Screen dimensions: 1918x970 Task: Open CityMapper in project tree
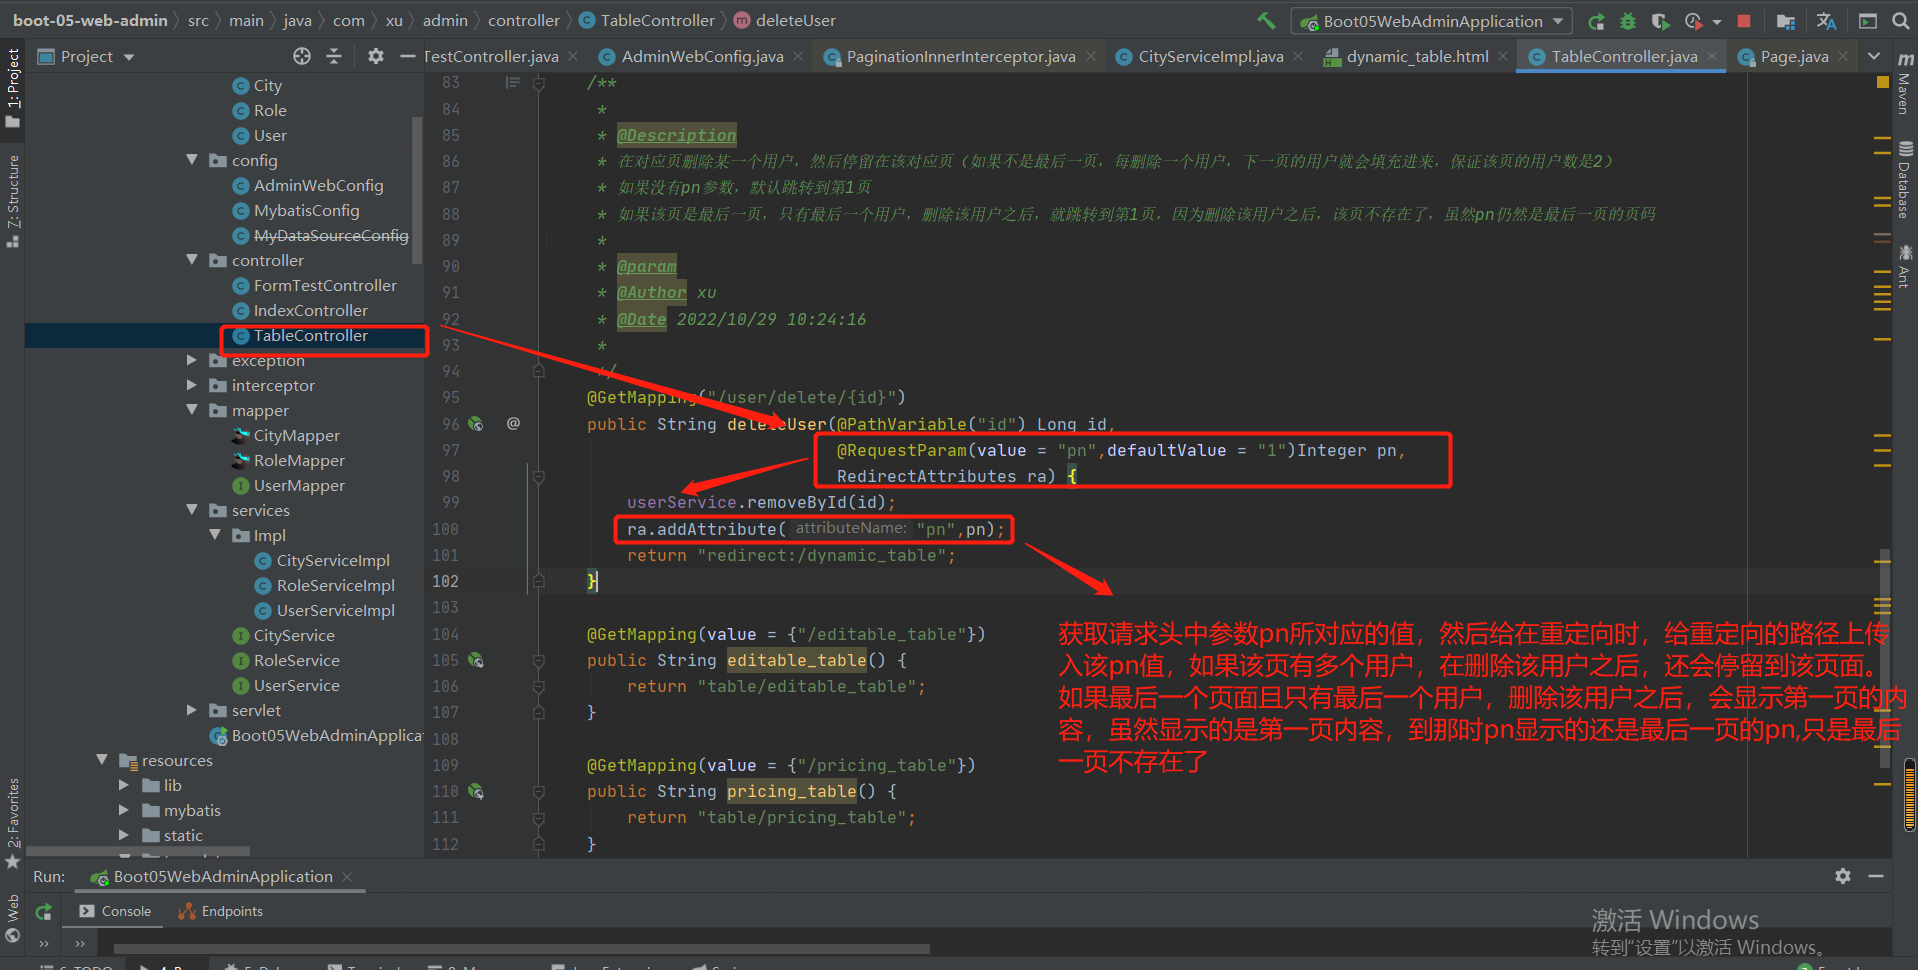pos(296,436)
